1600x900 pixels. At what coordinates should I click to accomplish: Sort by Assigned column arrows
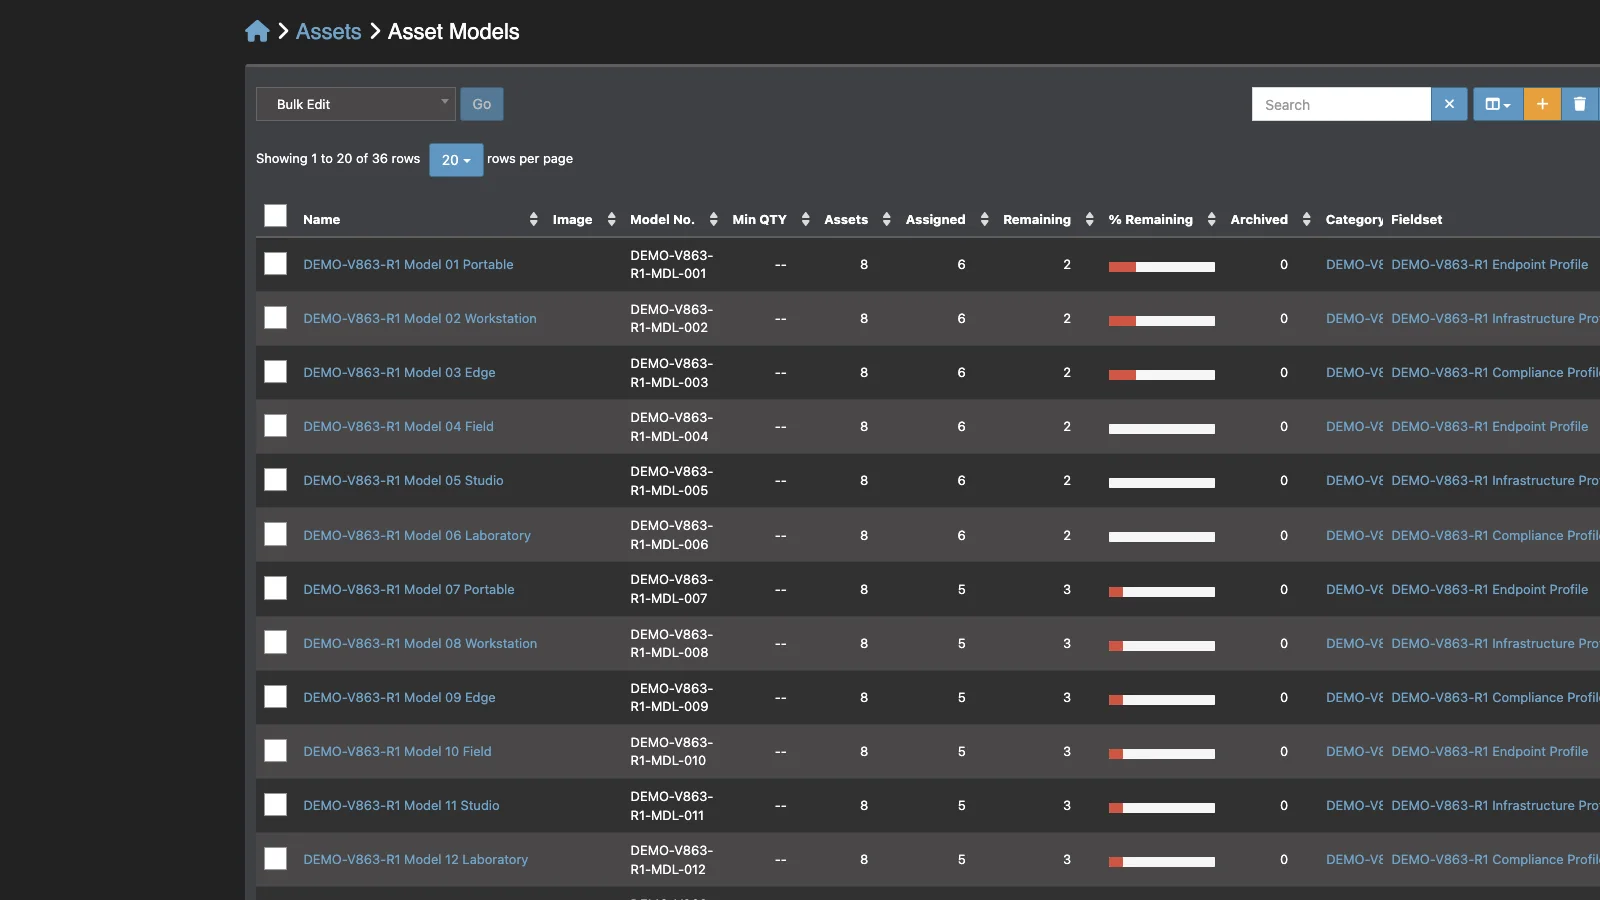(984, 219)
